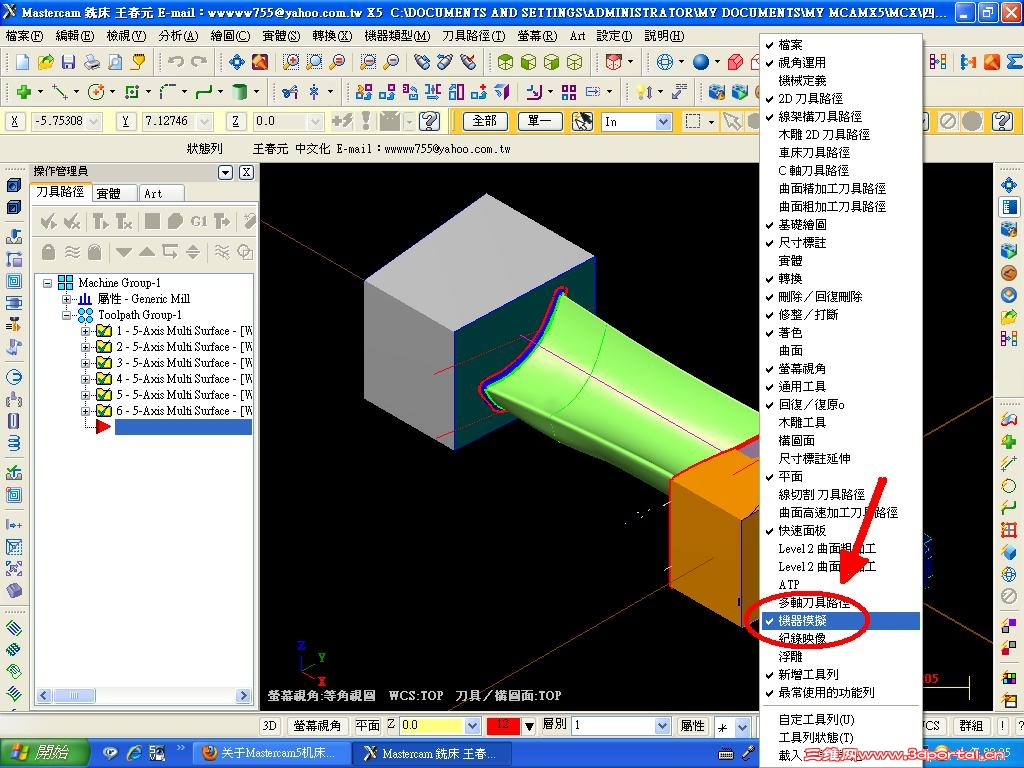The image size is (1024, 768).
Task: Click the Repaint screen icon
Action: coord(260,62)
